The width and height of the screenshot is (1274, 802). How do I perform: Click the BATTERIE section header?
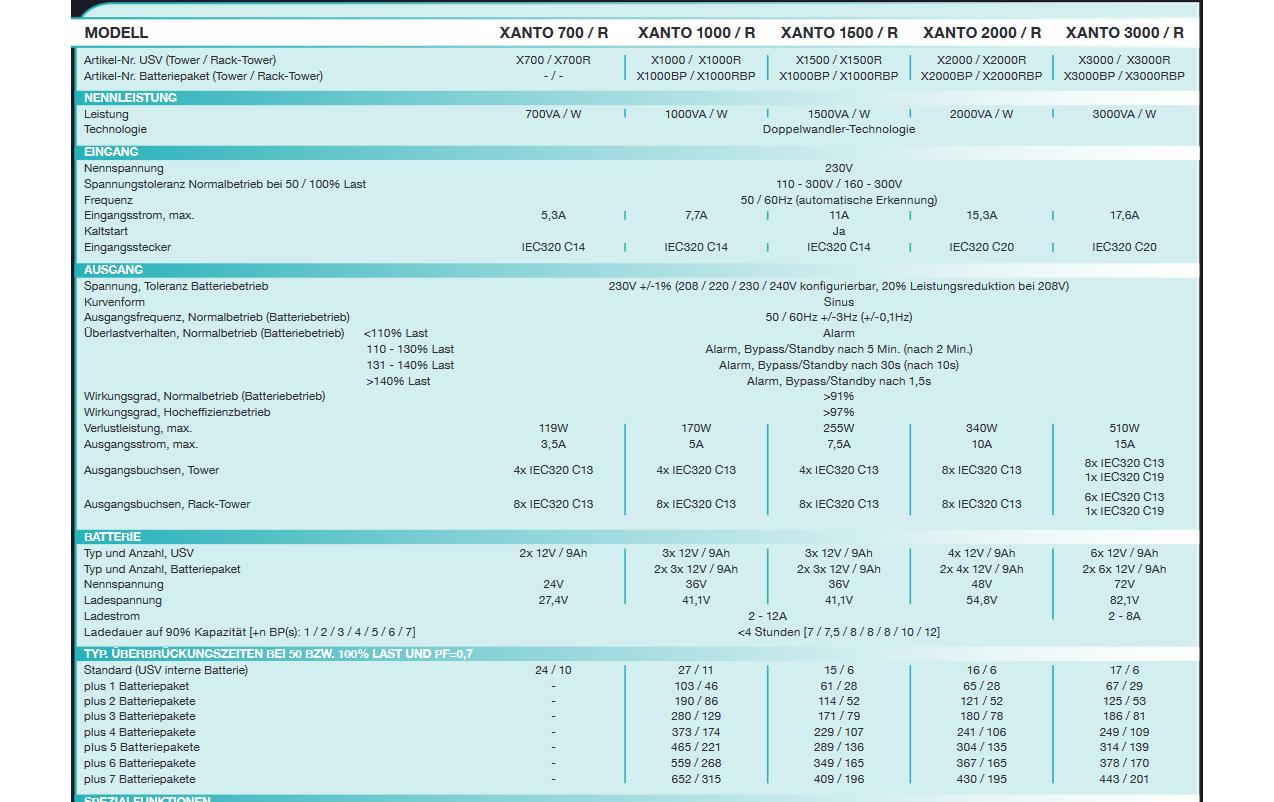point(112,537)
